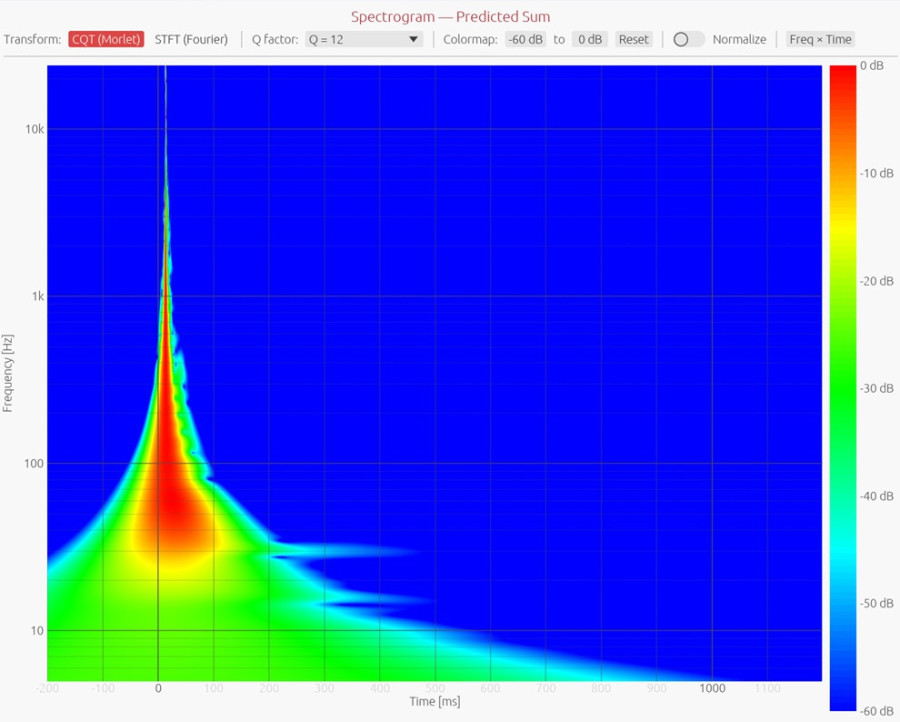Screen dimensions: 900x722
Task: Click the color scale bar legend
Action: pos(843,388)
